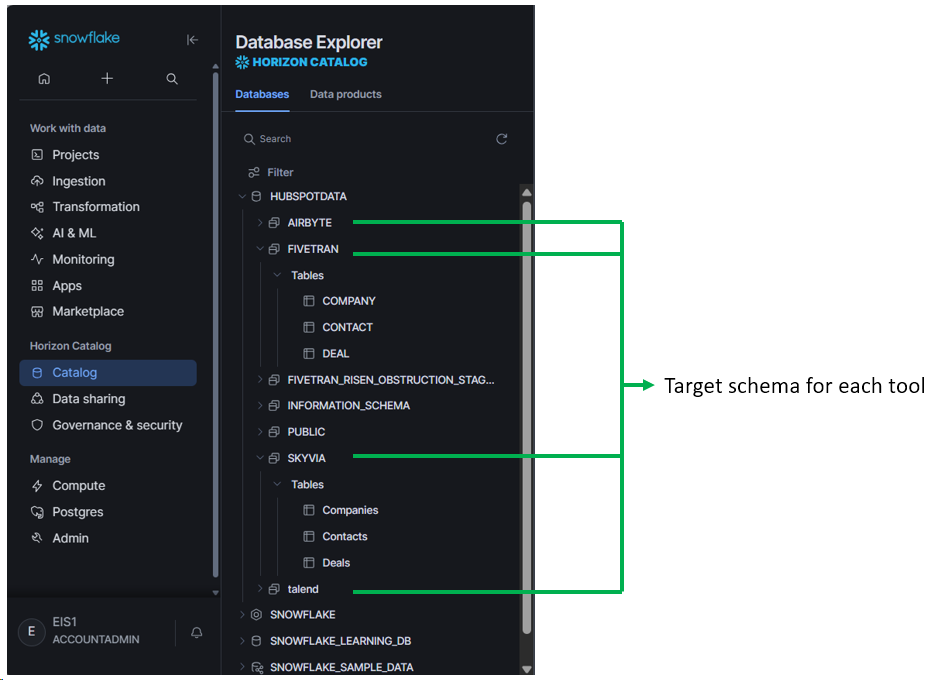
Task: Collapse the FIVETRAN schema
Action: point(260,249)
